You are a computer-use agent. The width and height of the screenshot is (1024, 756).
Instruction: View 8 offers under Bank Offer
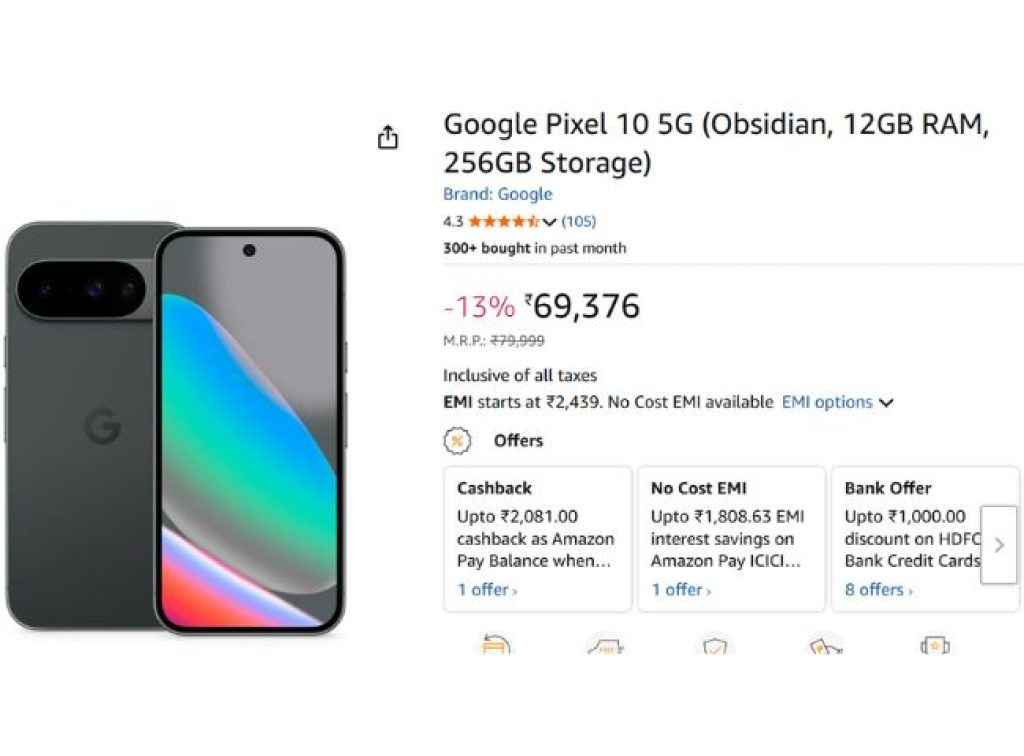click(874, 590)
